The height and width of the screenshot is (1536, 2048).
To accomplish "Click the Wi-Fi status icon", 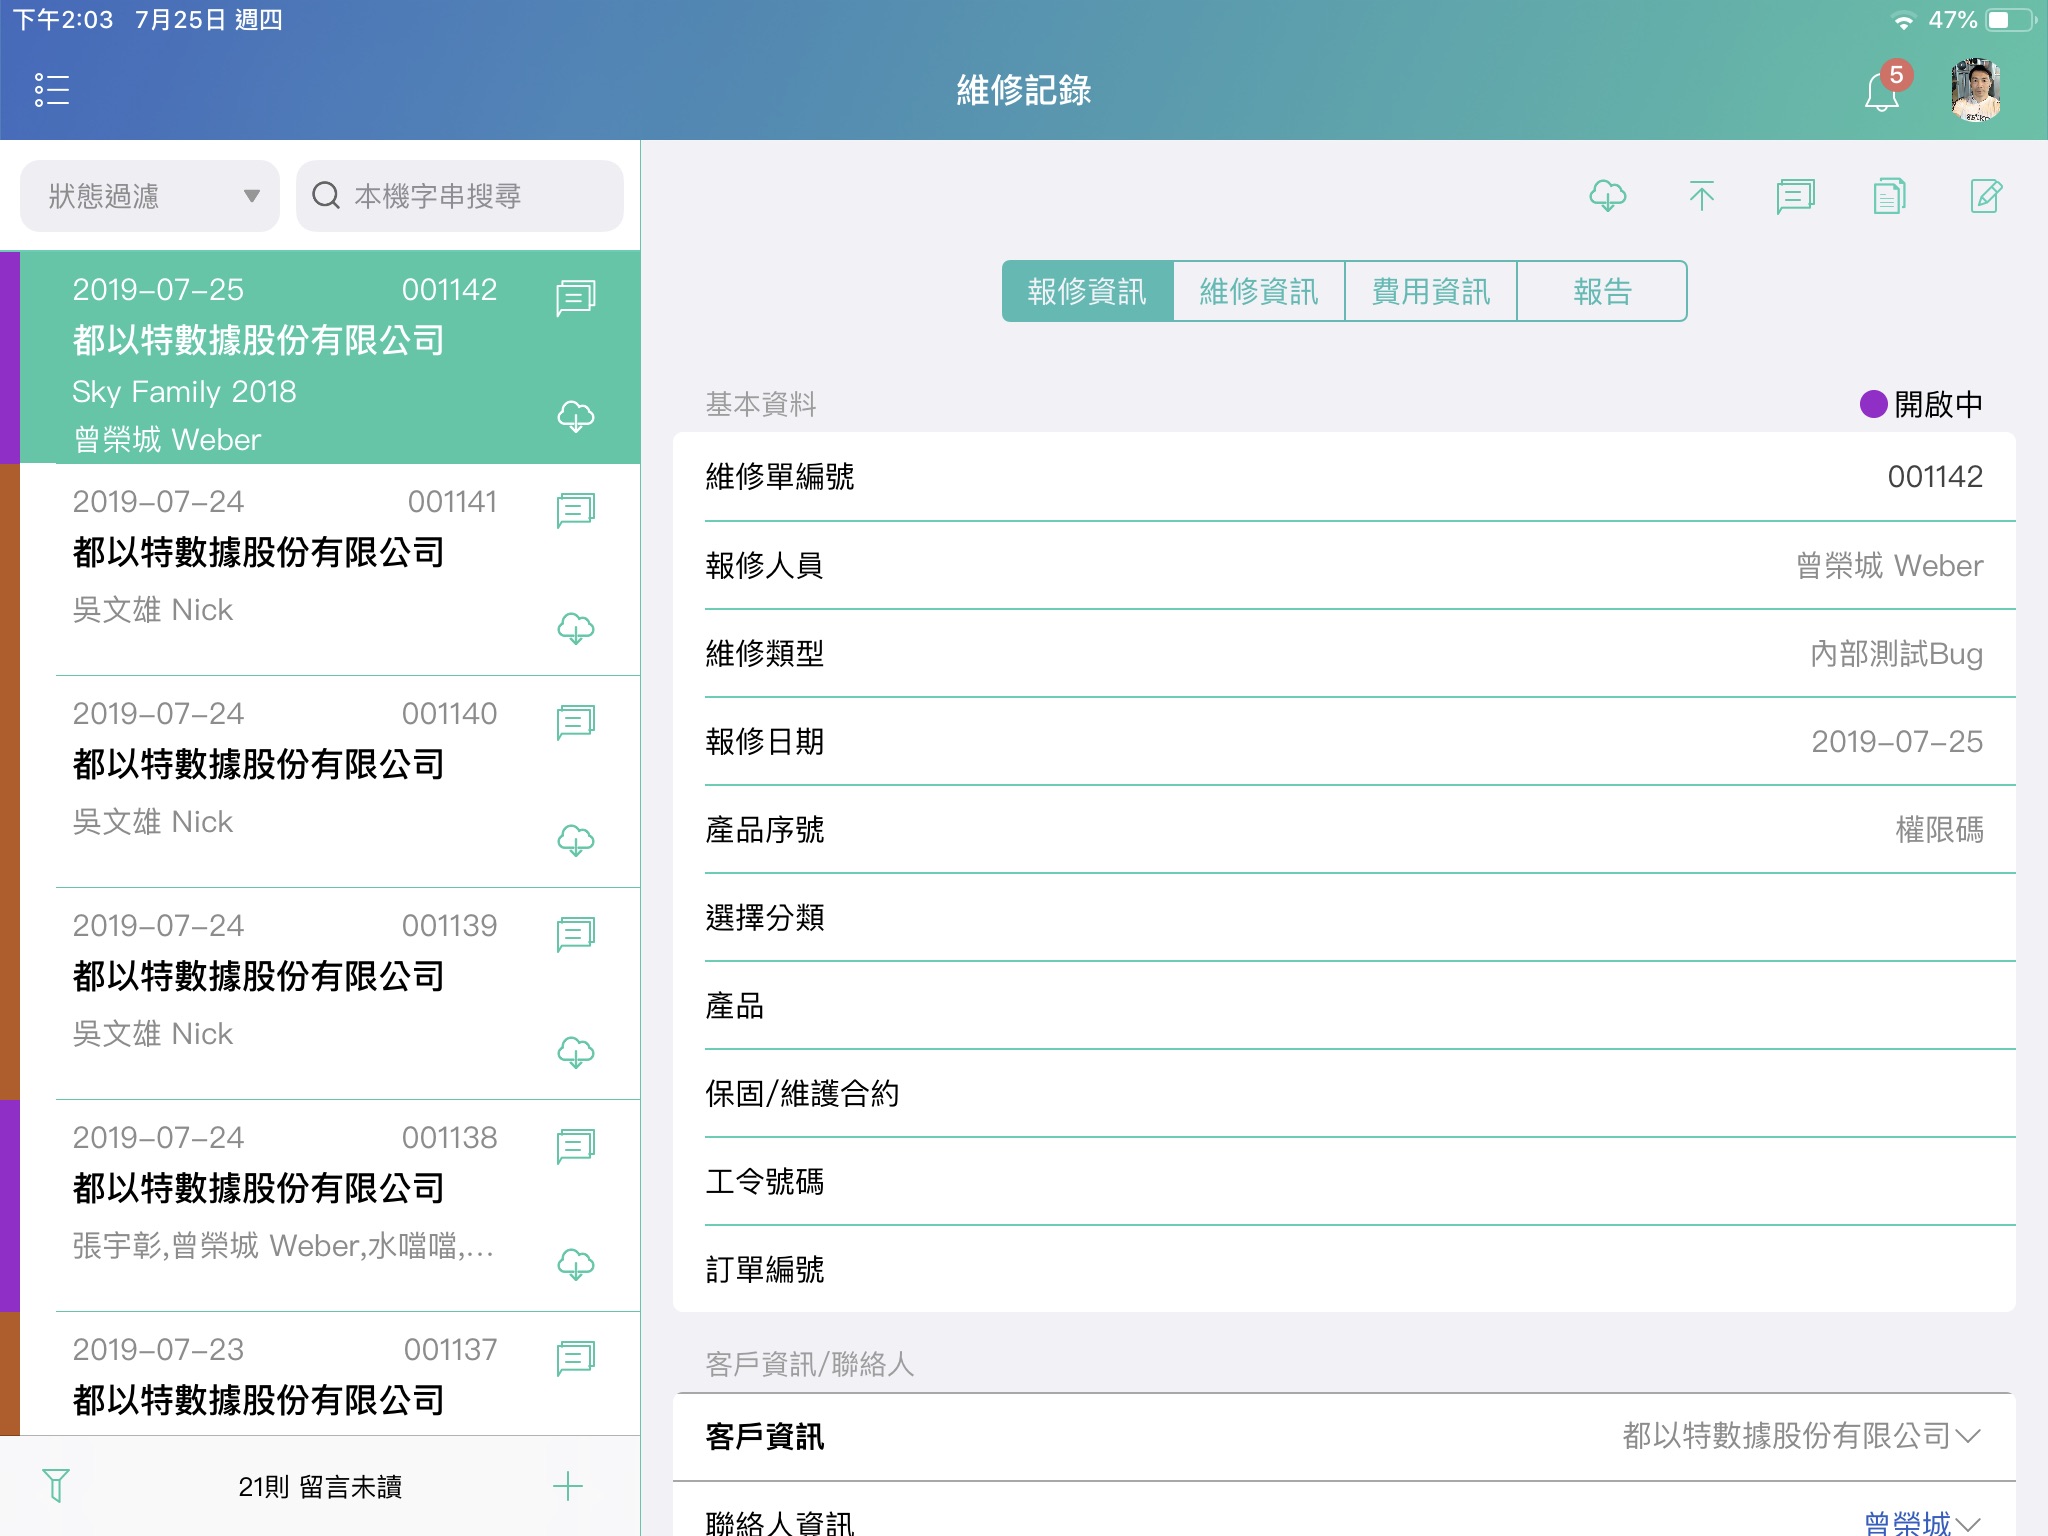I will 1903,20.
